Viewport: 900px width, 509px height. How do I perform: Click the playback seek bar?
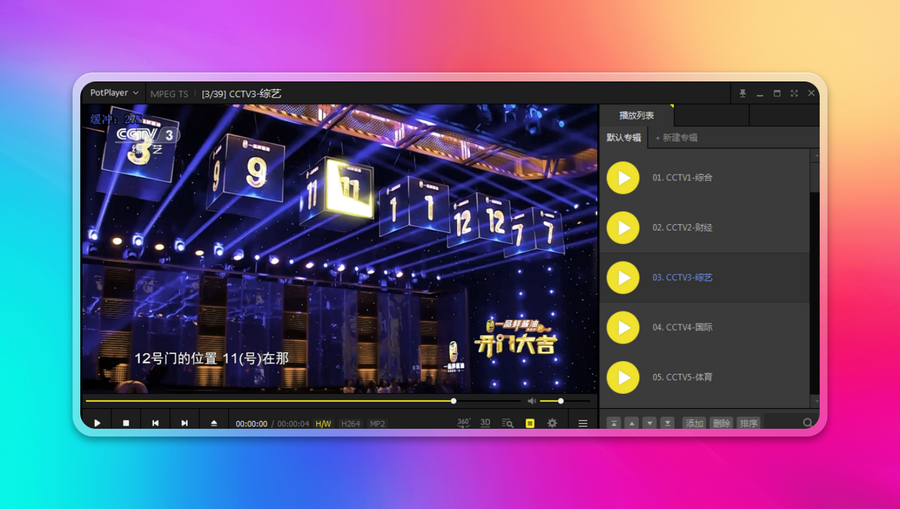tap(270, 401)
